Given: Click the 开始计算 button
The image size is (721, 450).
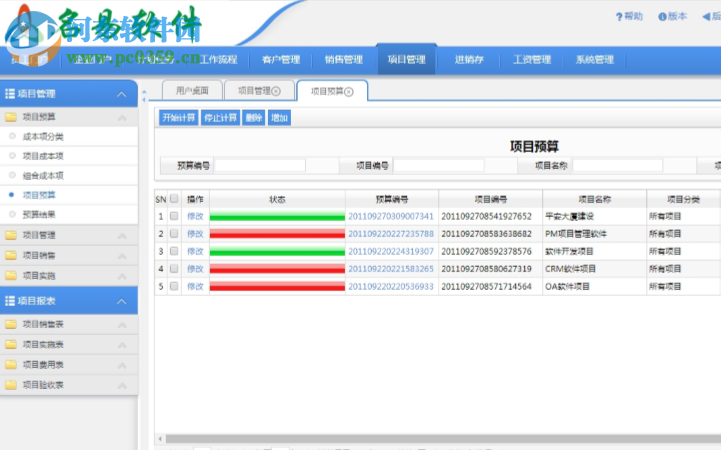Looking at the screenshot, I should click(x=178, y=118).
